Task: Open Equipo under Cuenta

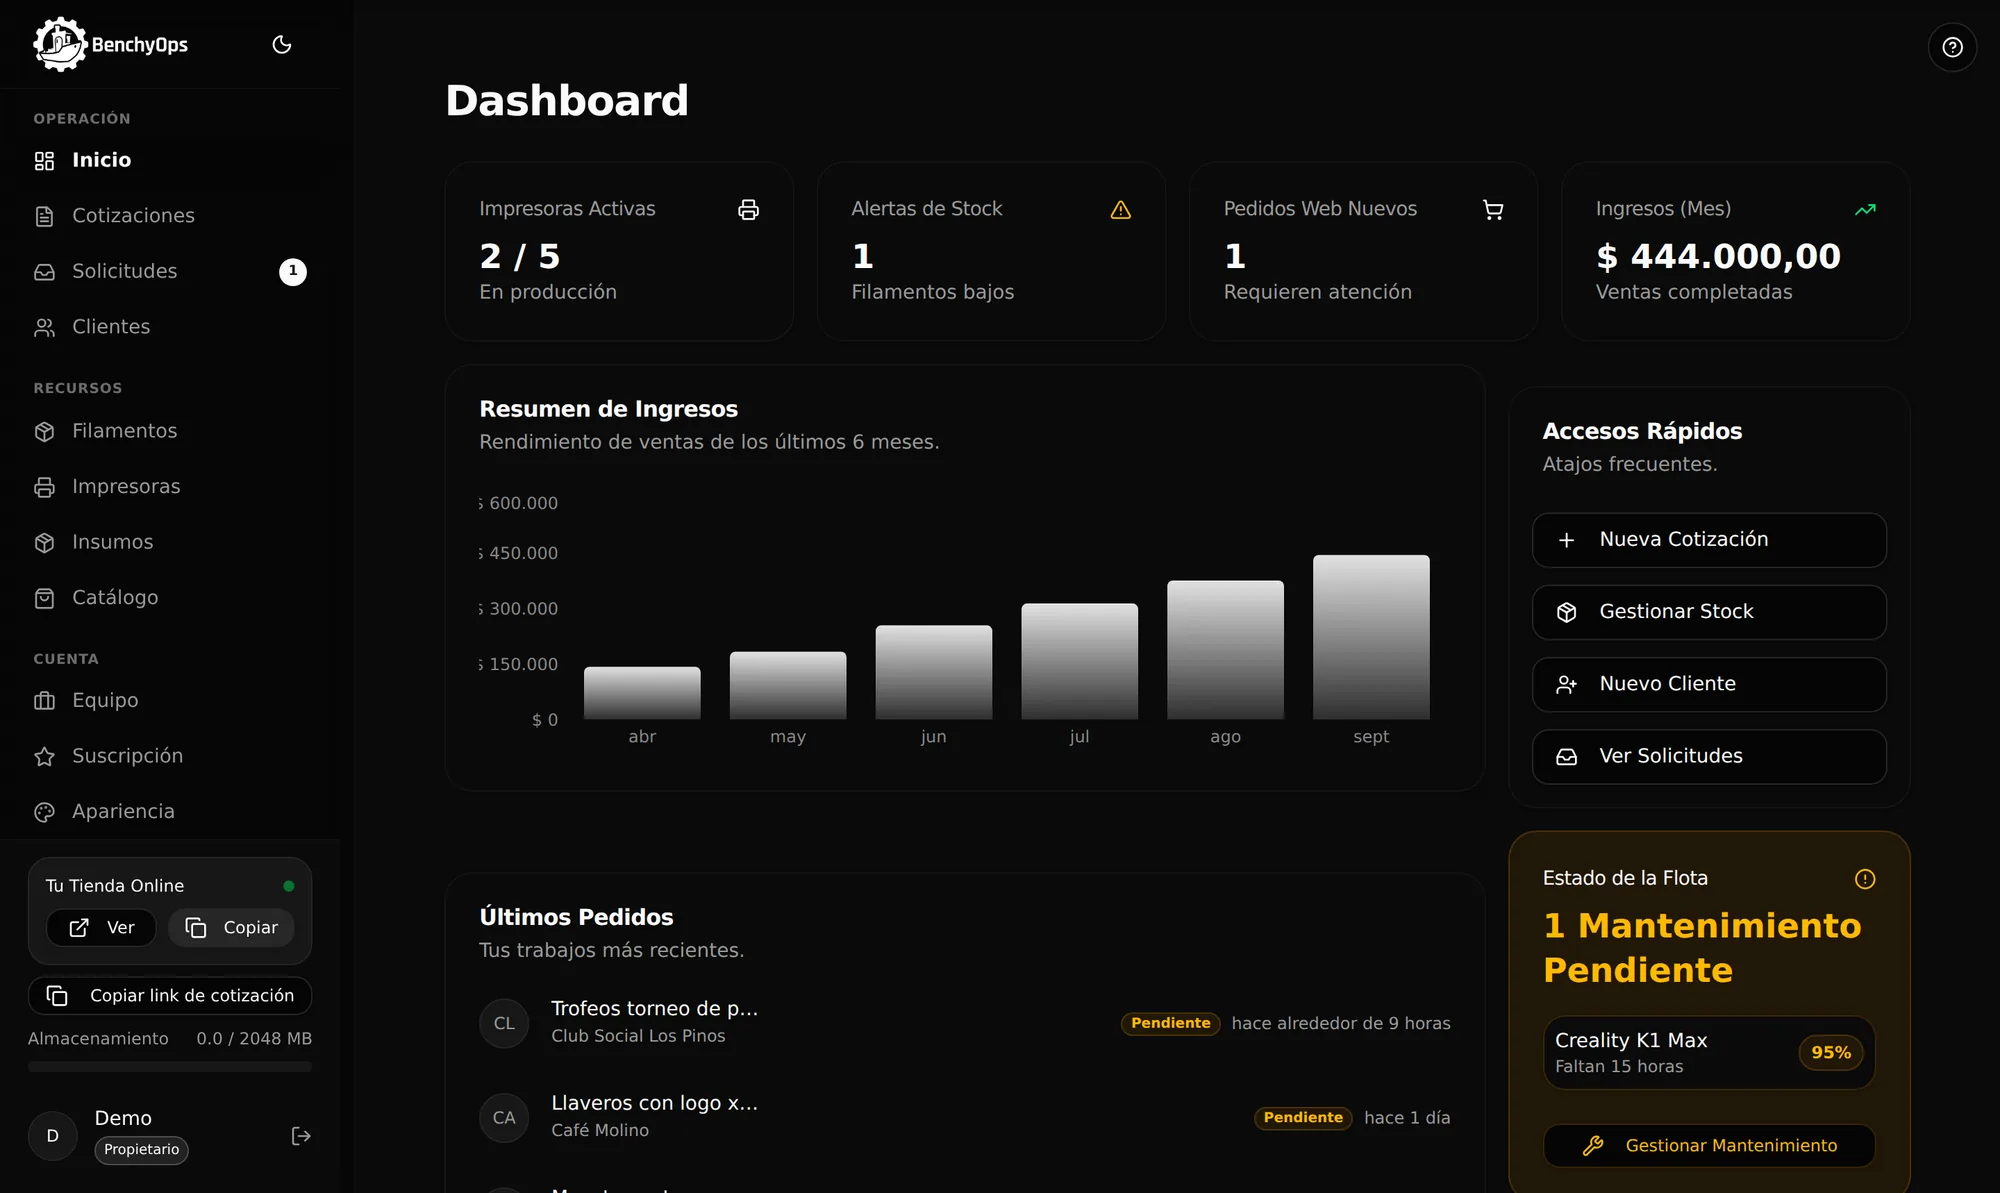Action: pos(170,700)
